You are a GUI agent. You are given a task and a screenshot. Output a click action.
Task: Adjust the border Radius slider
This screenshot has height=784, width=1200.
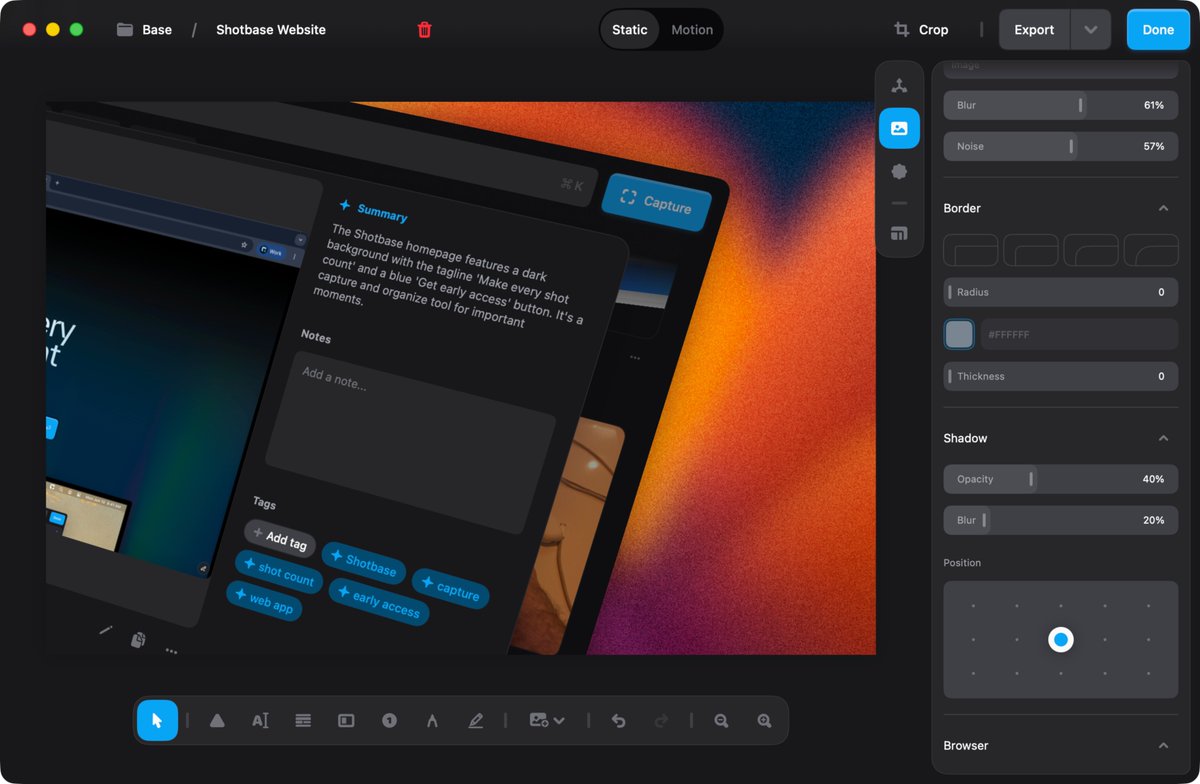tap(1061, 292)
